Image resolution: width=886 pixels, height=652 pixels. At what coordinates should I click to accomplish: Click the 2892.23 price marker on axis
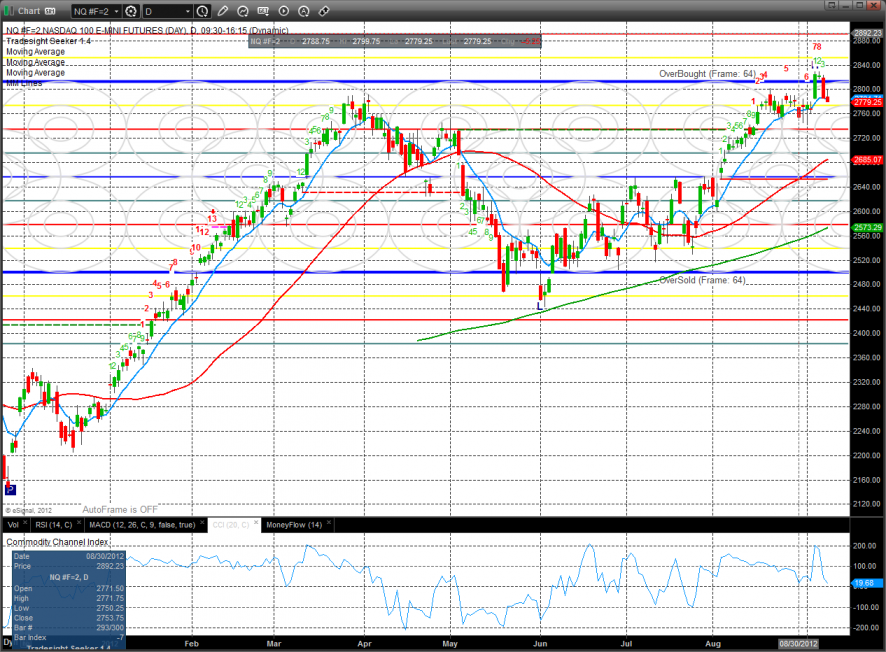tap(866, 33)
